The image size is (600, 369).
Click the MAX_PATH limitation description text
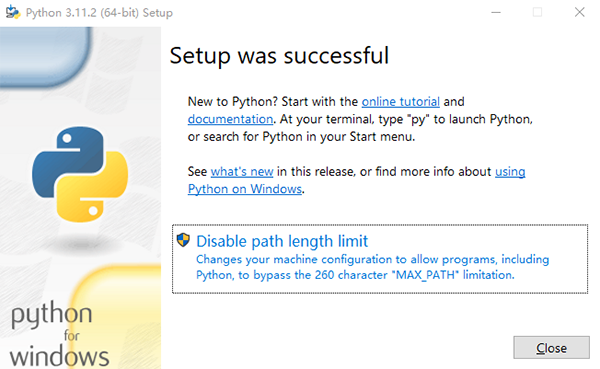pos(372,267)
